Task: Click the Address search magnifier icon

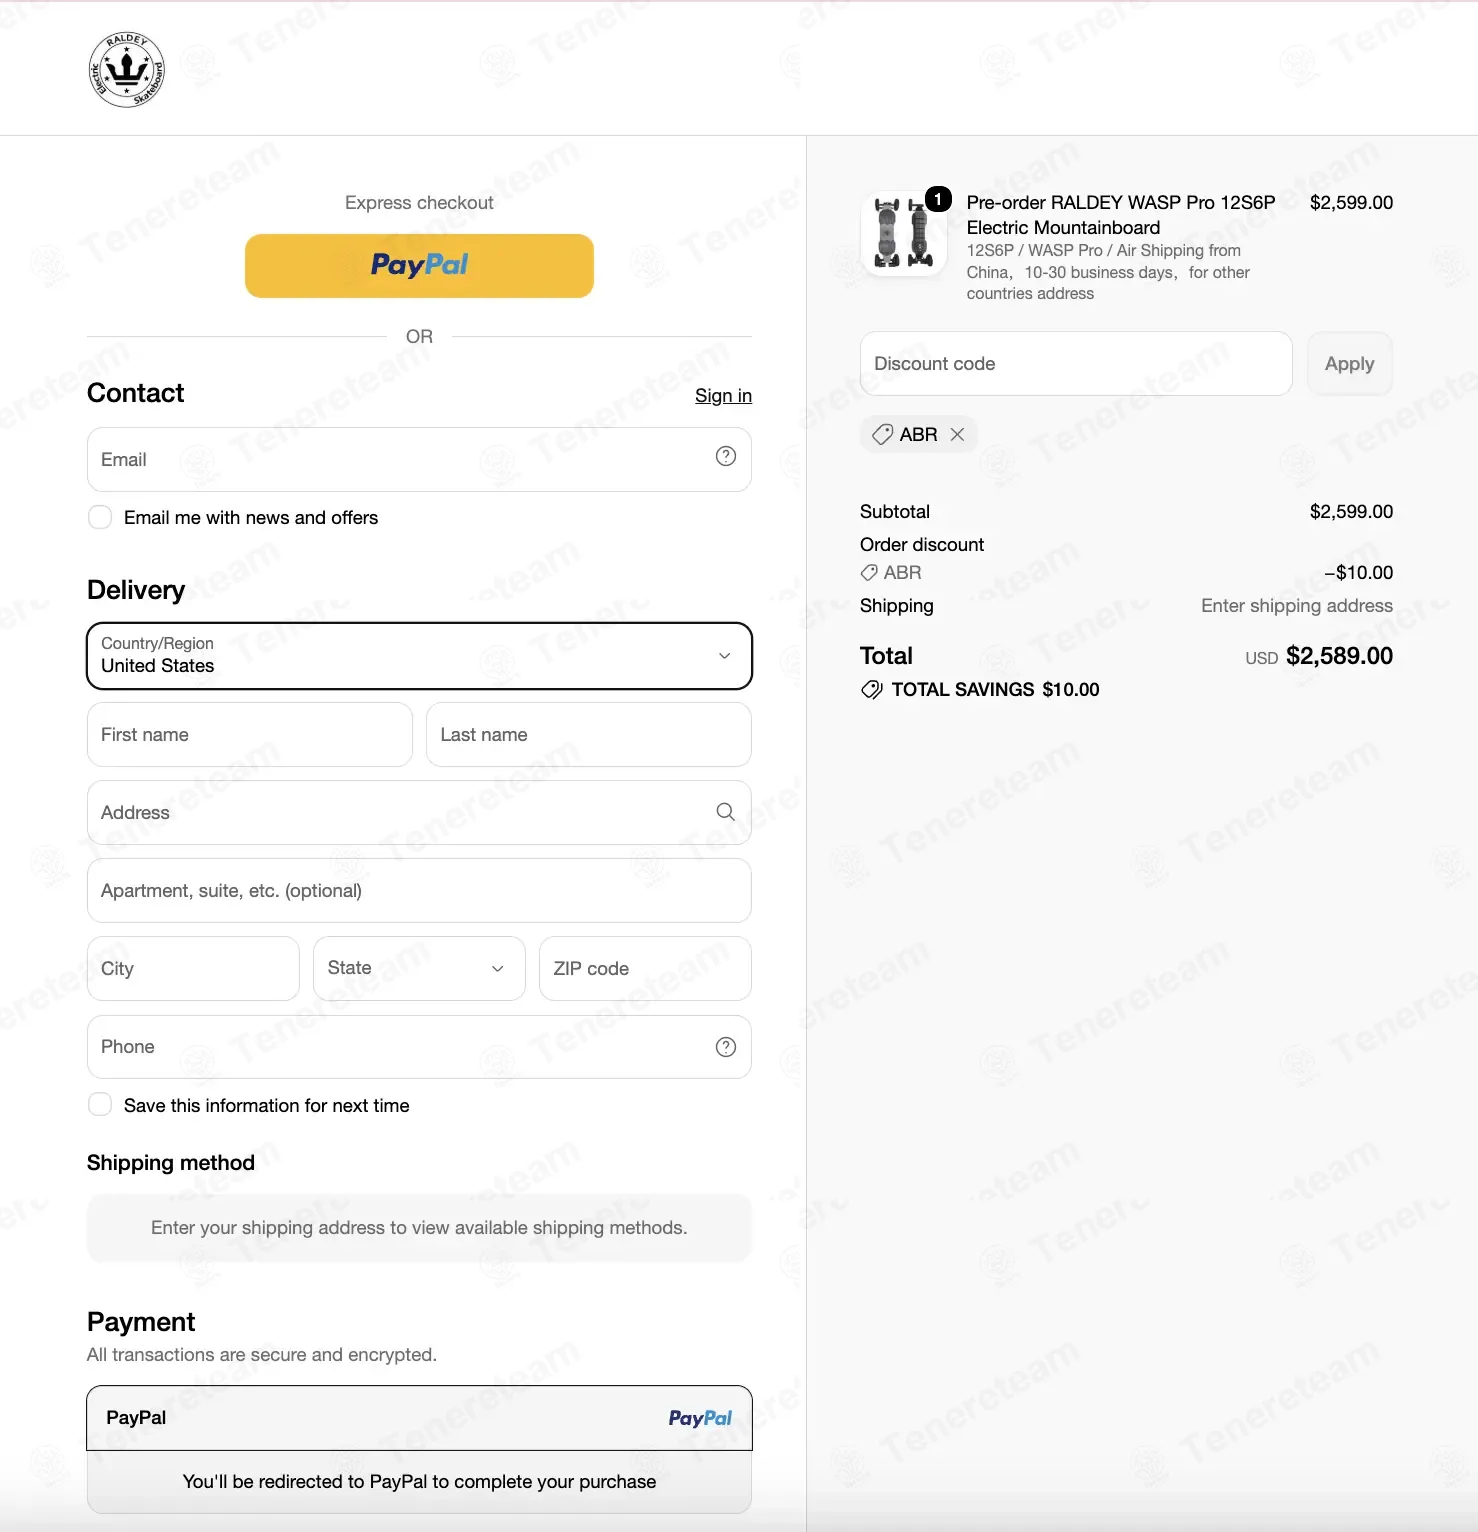Action: (726, 812)
